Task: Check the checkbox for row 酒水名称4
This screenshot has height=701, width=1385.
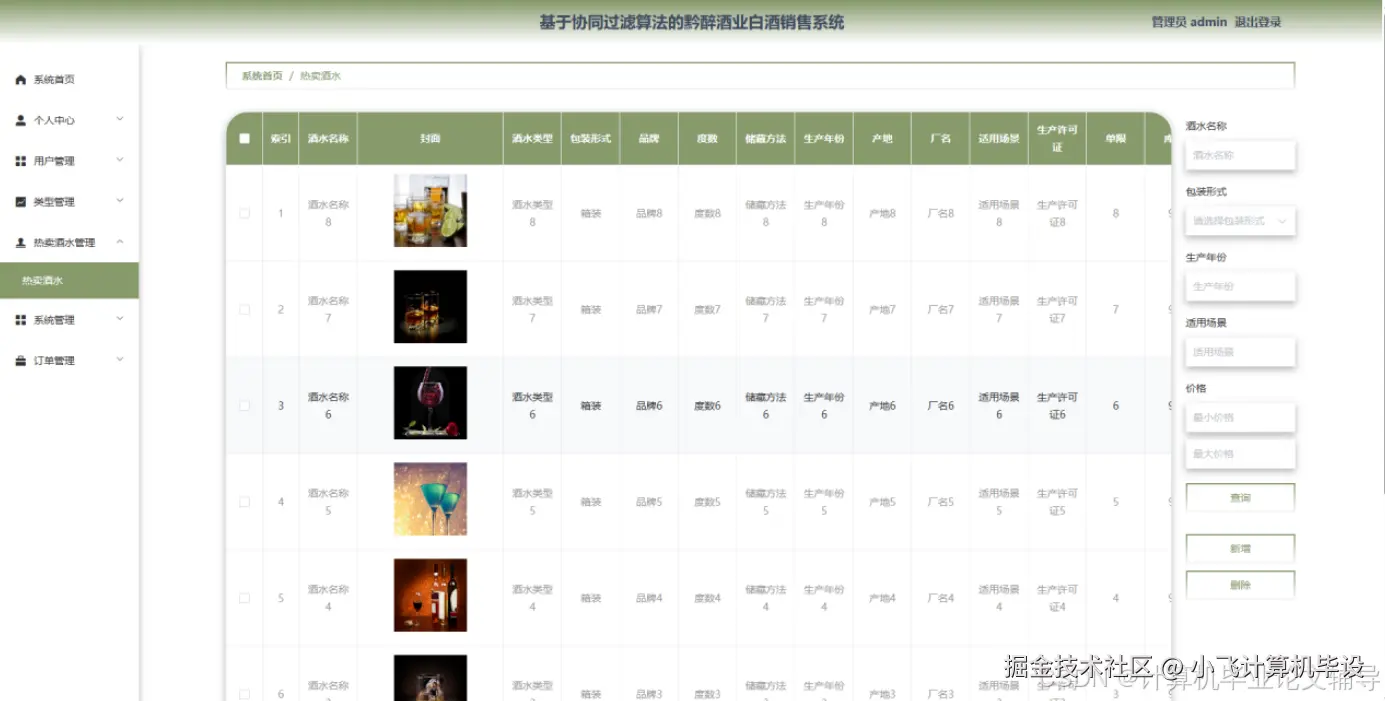Action: (x=245, y=598)
